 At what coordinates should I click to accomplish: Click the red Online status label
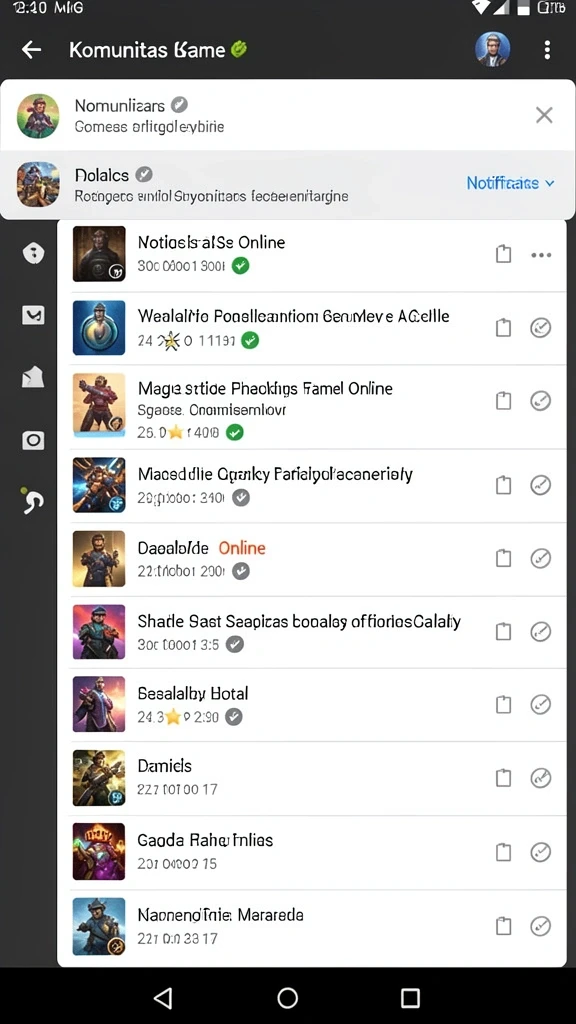pos(242,547)
